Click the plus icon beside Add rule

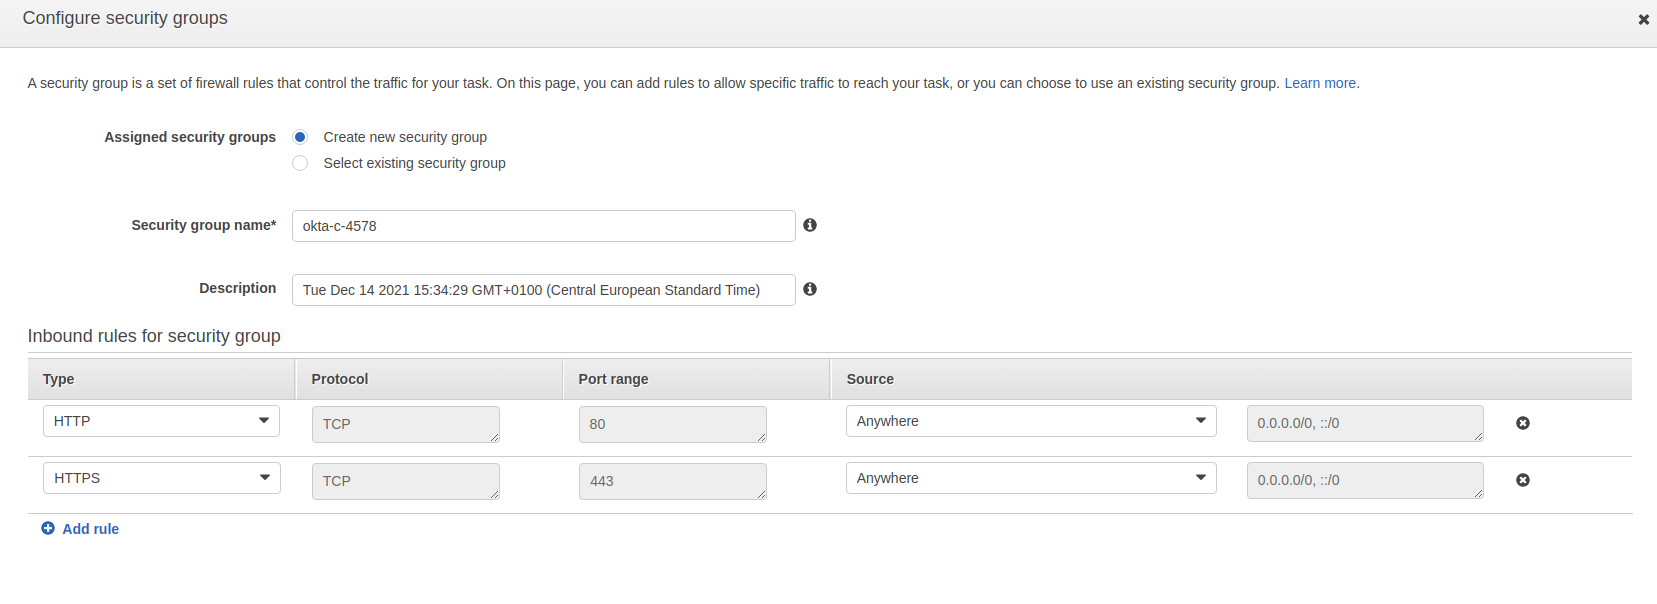pos(48,528)
